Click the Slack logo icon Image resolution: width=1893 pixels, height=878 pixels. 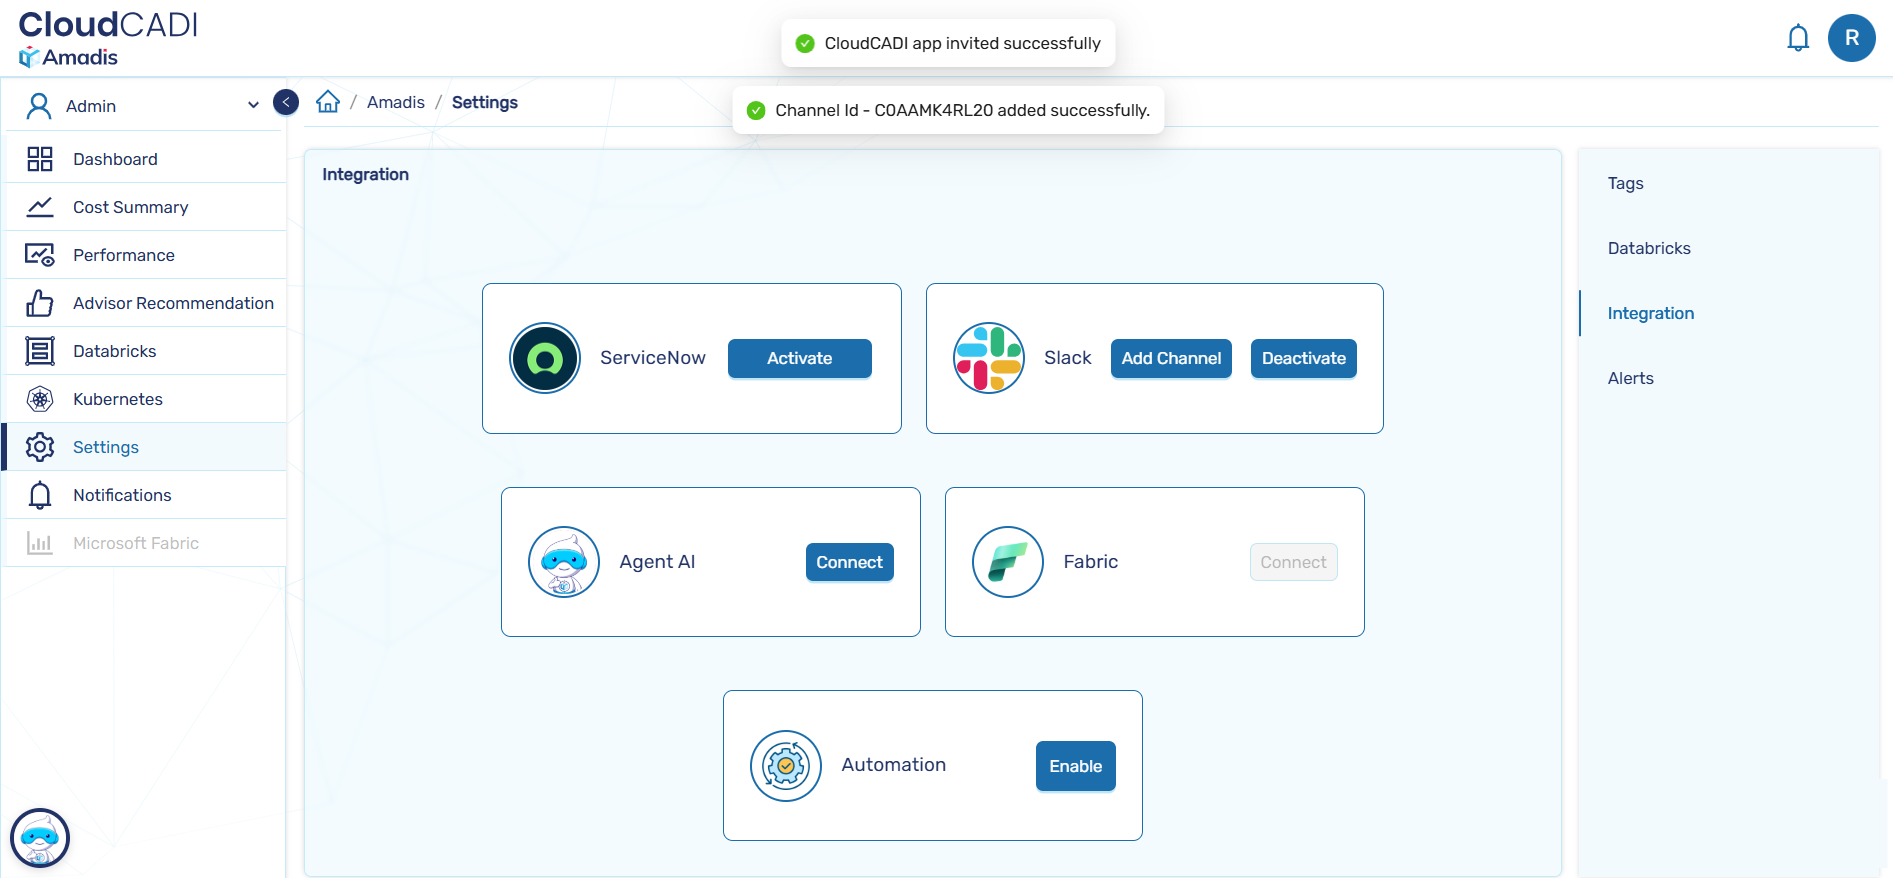pyautogui.click(x=988, y=358)
